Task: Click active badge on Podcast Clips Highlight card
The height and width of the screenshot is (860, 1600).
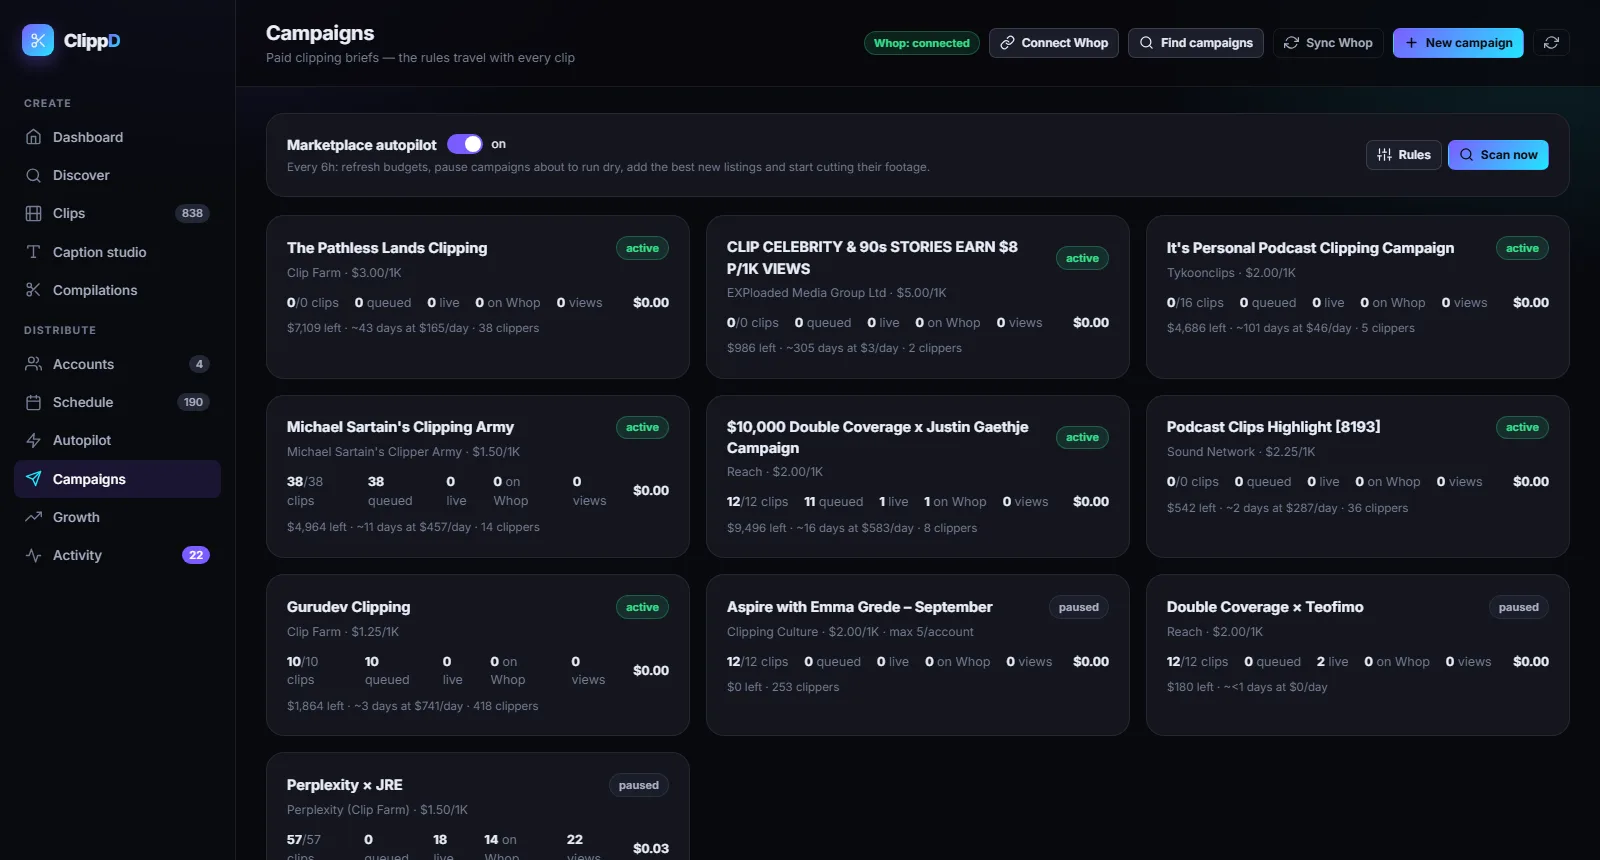Action: (1522, 427)
